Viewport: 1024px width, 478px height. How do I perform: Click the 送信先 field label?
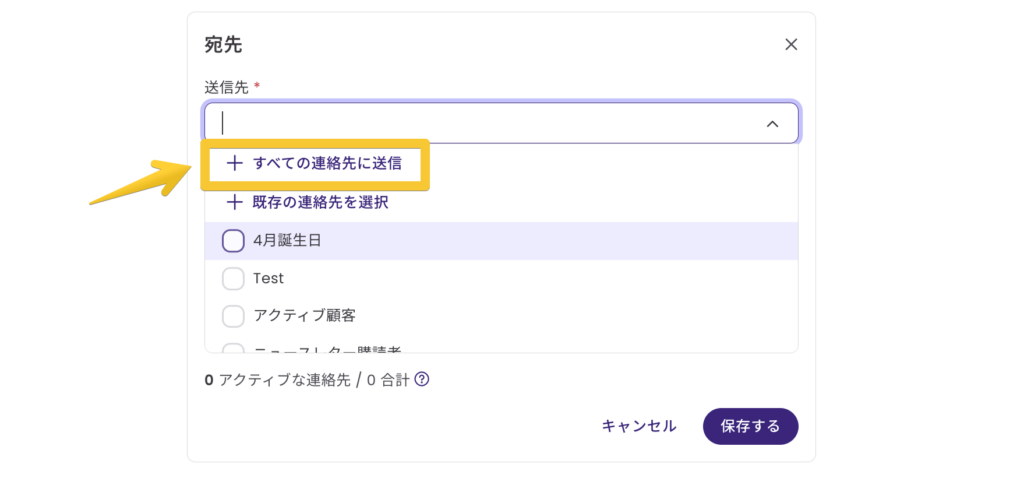[226, 87]
